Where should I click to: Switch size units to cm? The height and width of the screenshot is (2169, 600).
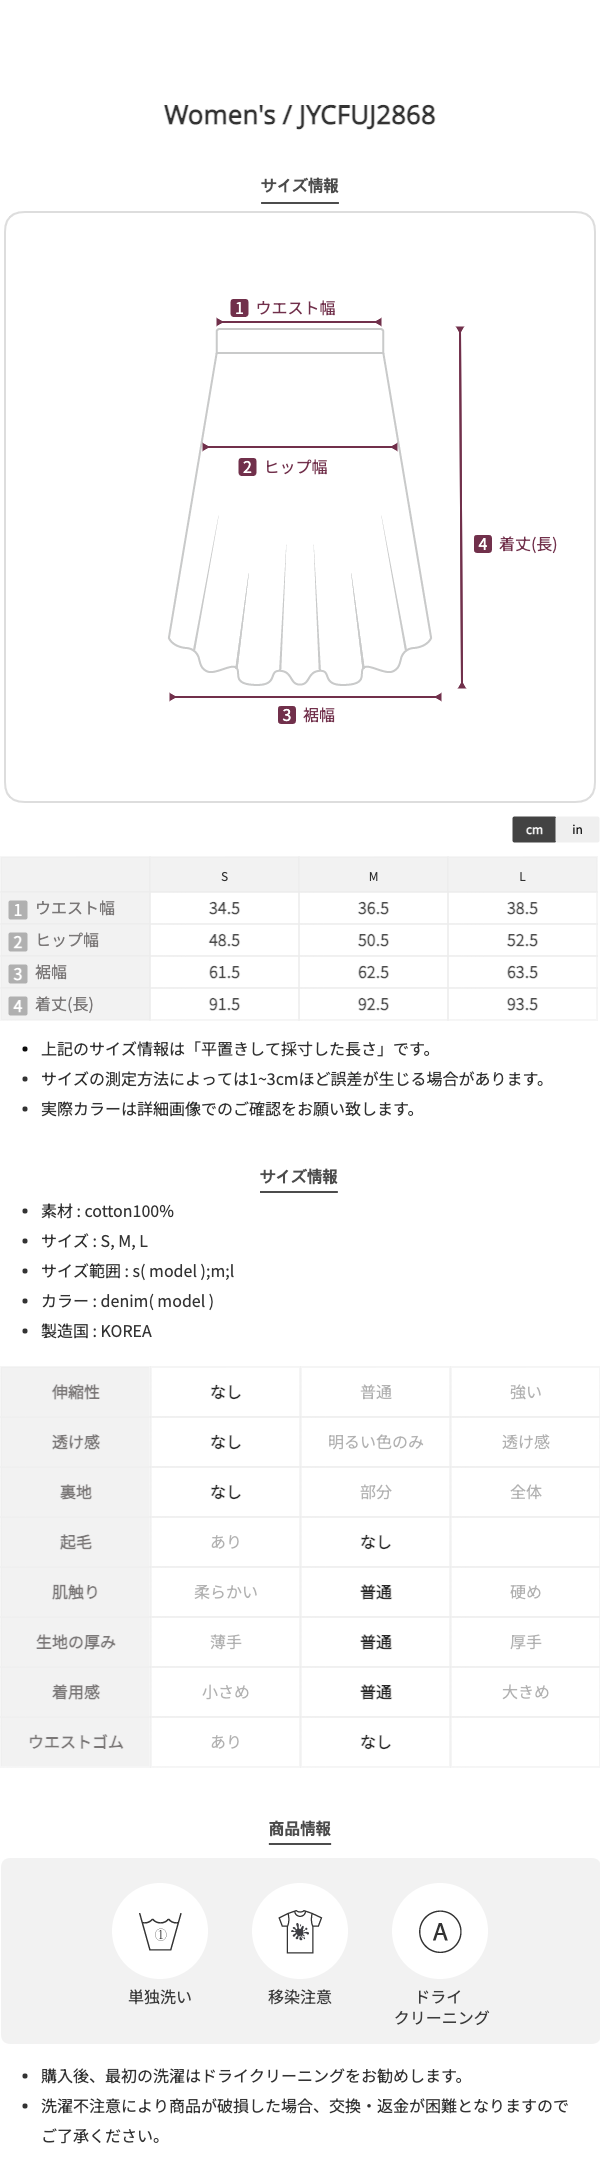point(534,829)
